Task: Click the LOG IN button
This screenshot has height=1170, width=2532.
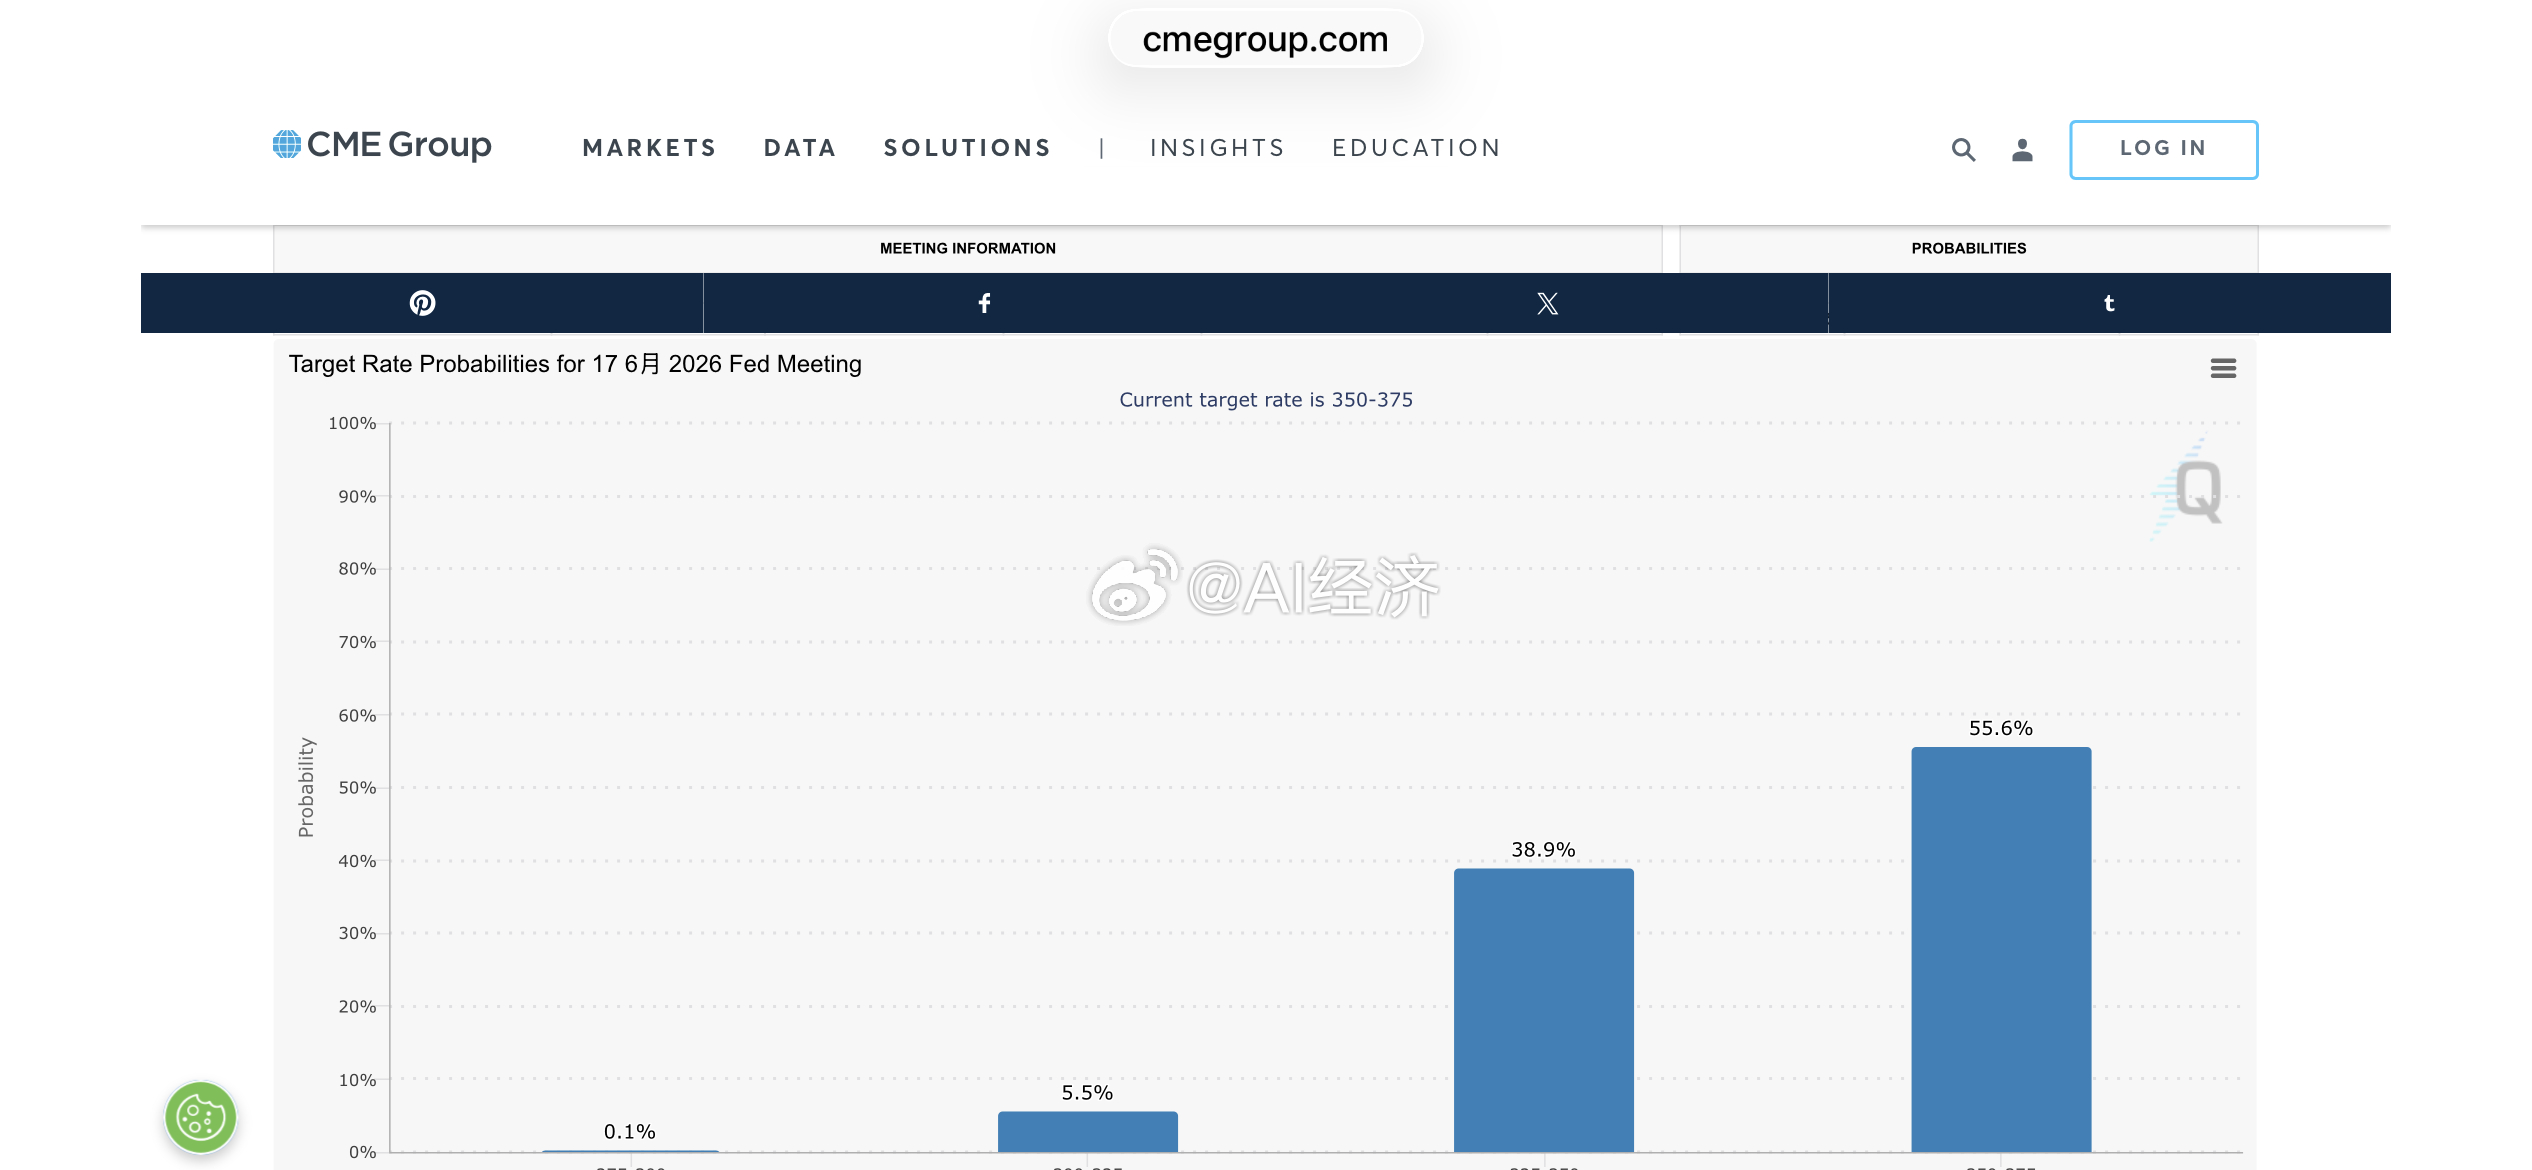Action: (2163, 149)
